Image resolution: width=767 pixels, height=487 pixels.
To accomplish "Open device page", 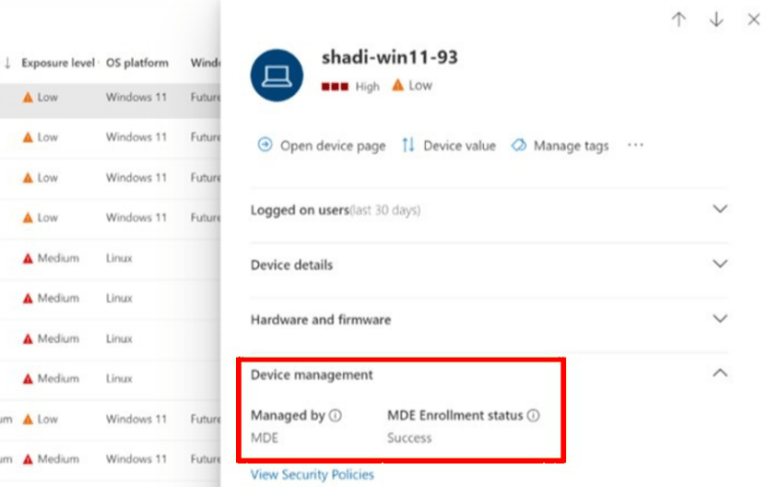I will pyautogui.click(x=321, y=145).
